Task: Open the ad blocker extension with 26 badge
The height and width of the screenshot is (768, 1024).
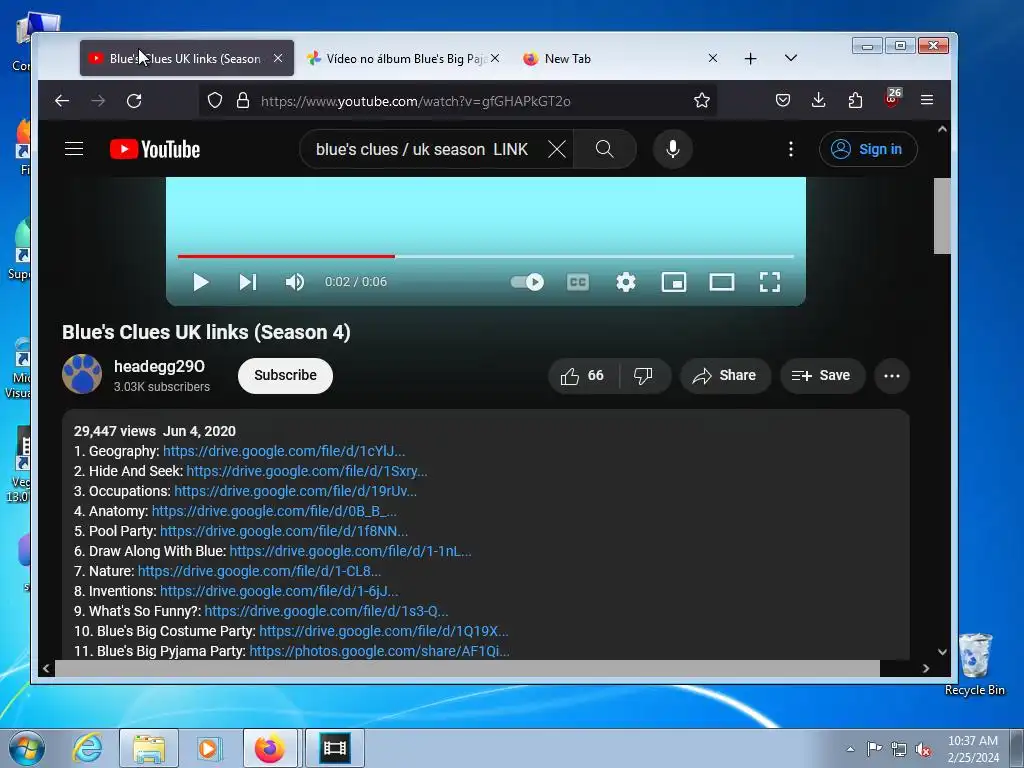Action: (893, 99)
